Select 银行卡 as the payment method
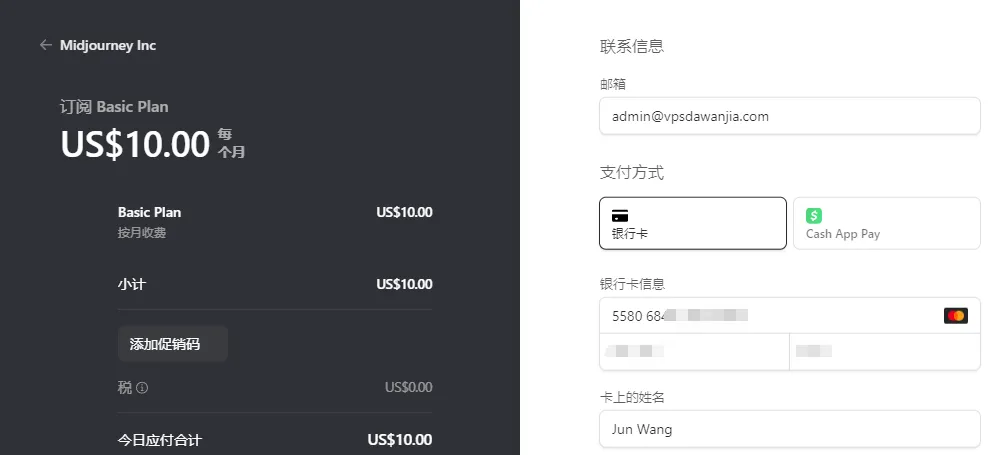 pos(692,223)
